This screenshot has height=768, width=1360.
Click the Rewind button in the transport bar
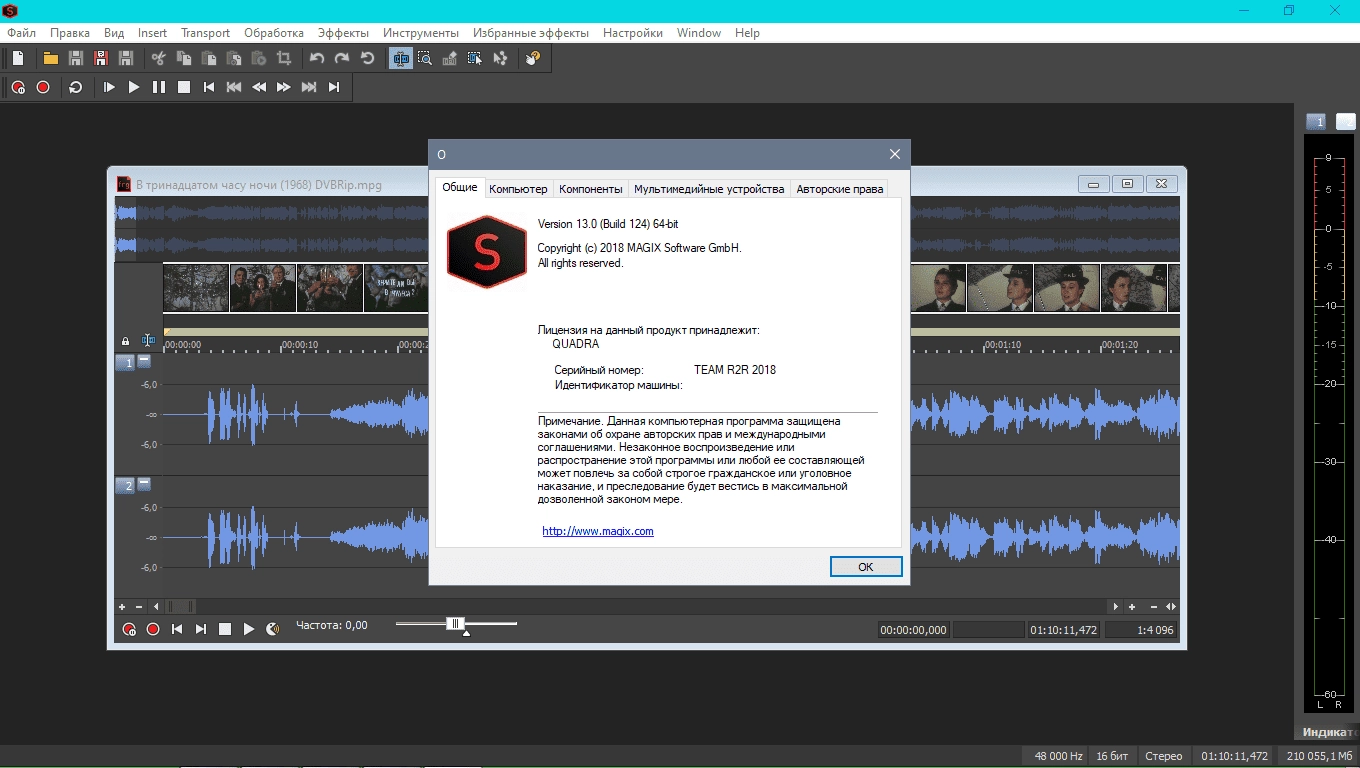click(259, 87)
